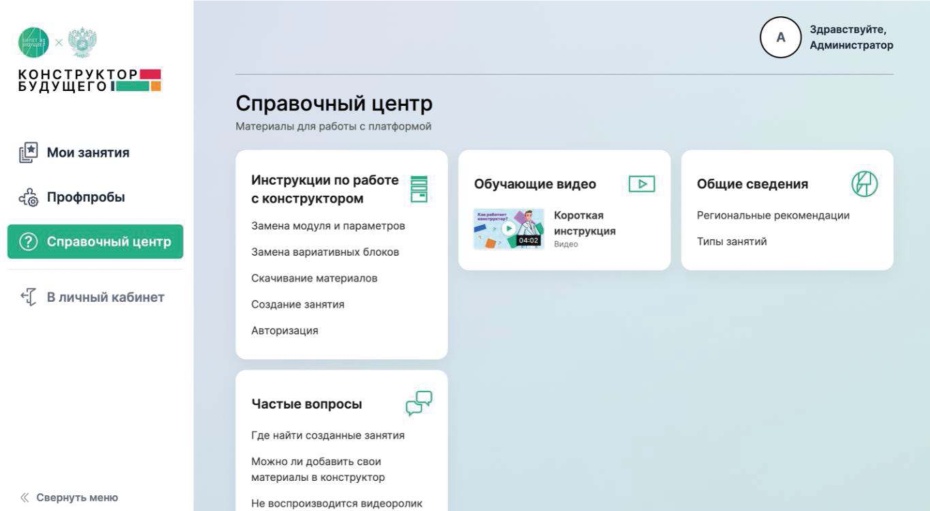
Task: Click the Инструкции по работе с конструктором heading
Action: (325, 189)
